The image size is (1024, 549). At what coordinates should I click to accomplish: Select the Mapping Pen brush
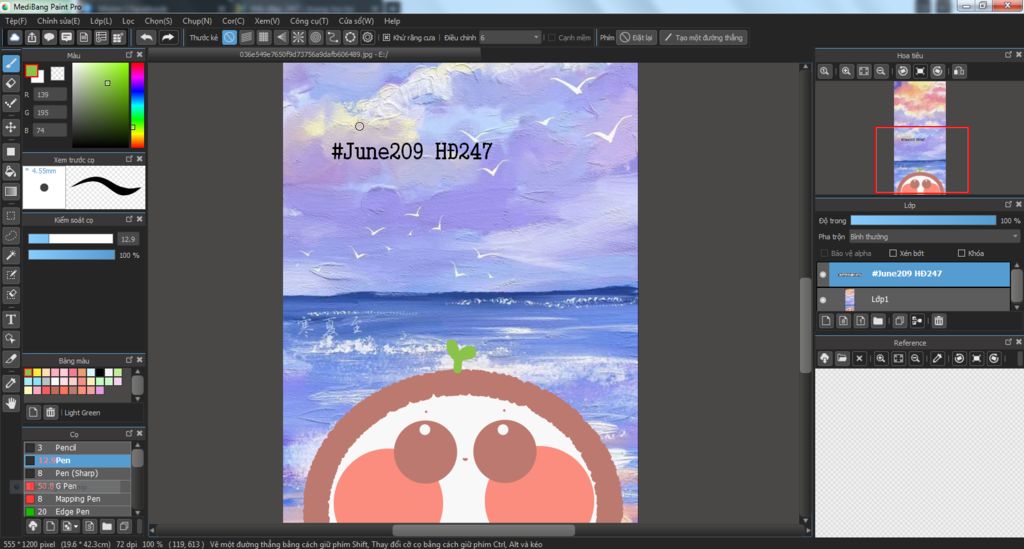(x=77, y=499)
